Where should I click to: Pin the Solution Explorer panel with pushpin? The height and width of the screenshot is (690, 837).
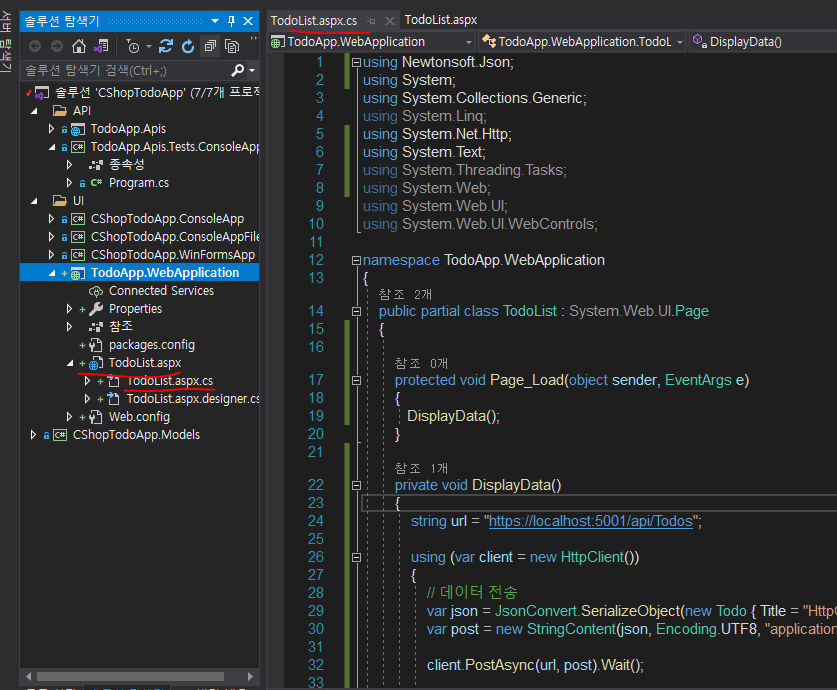[232, 20]
